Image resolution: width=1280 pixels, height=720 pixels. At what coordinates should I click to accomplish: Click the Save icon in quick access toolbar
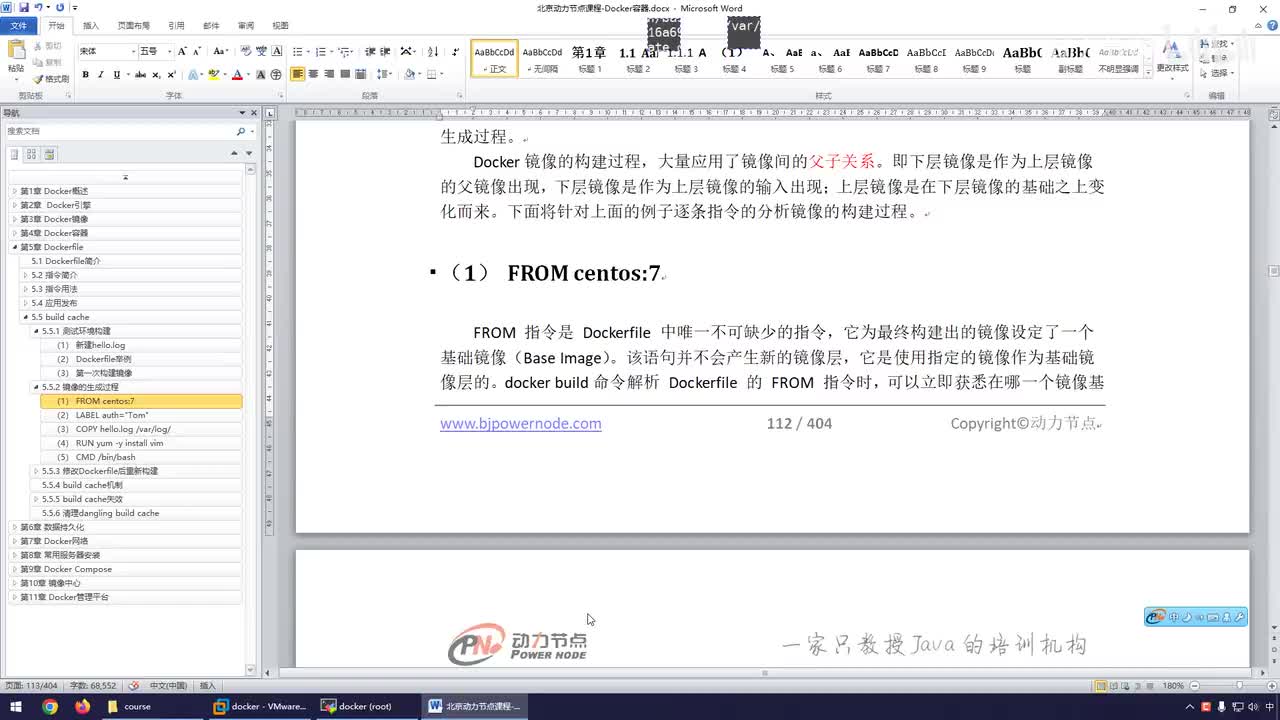[23, 8]
